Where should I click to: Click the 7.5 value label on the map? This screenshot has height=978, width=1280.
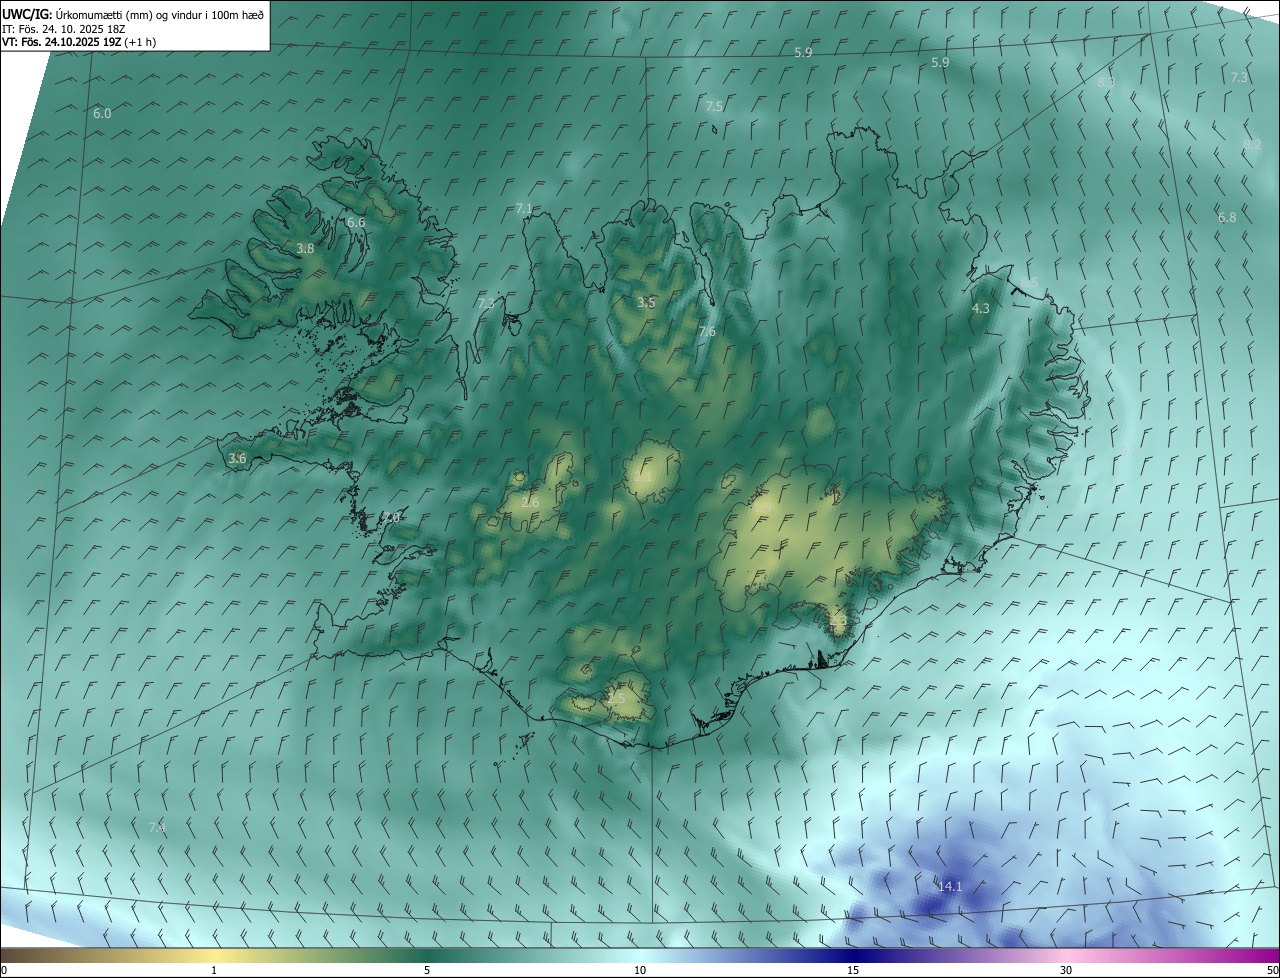(714, 106)
